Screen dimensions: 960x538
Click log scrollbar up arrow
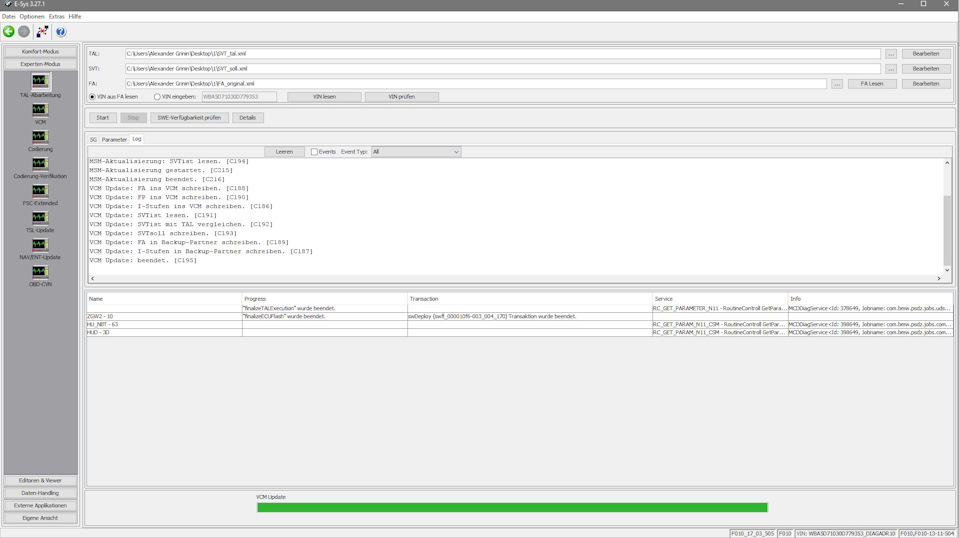[x=947, y=163]
